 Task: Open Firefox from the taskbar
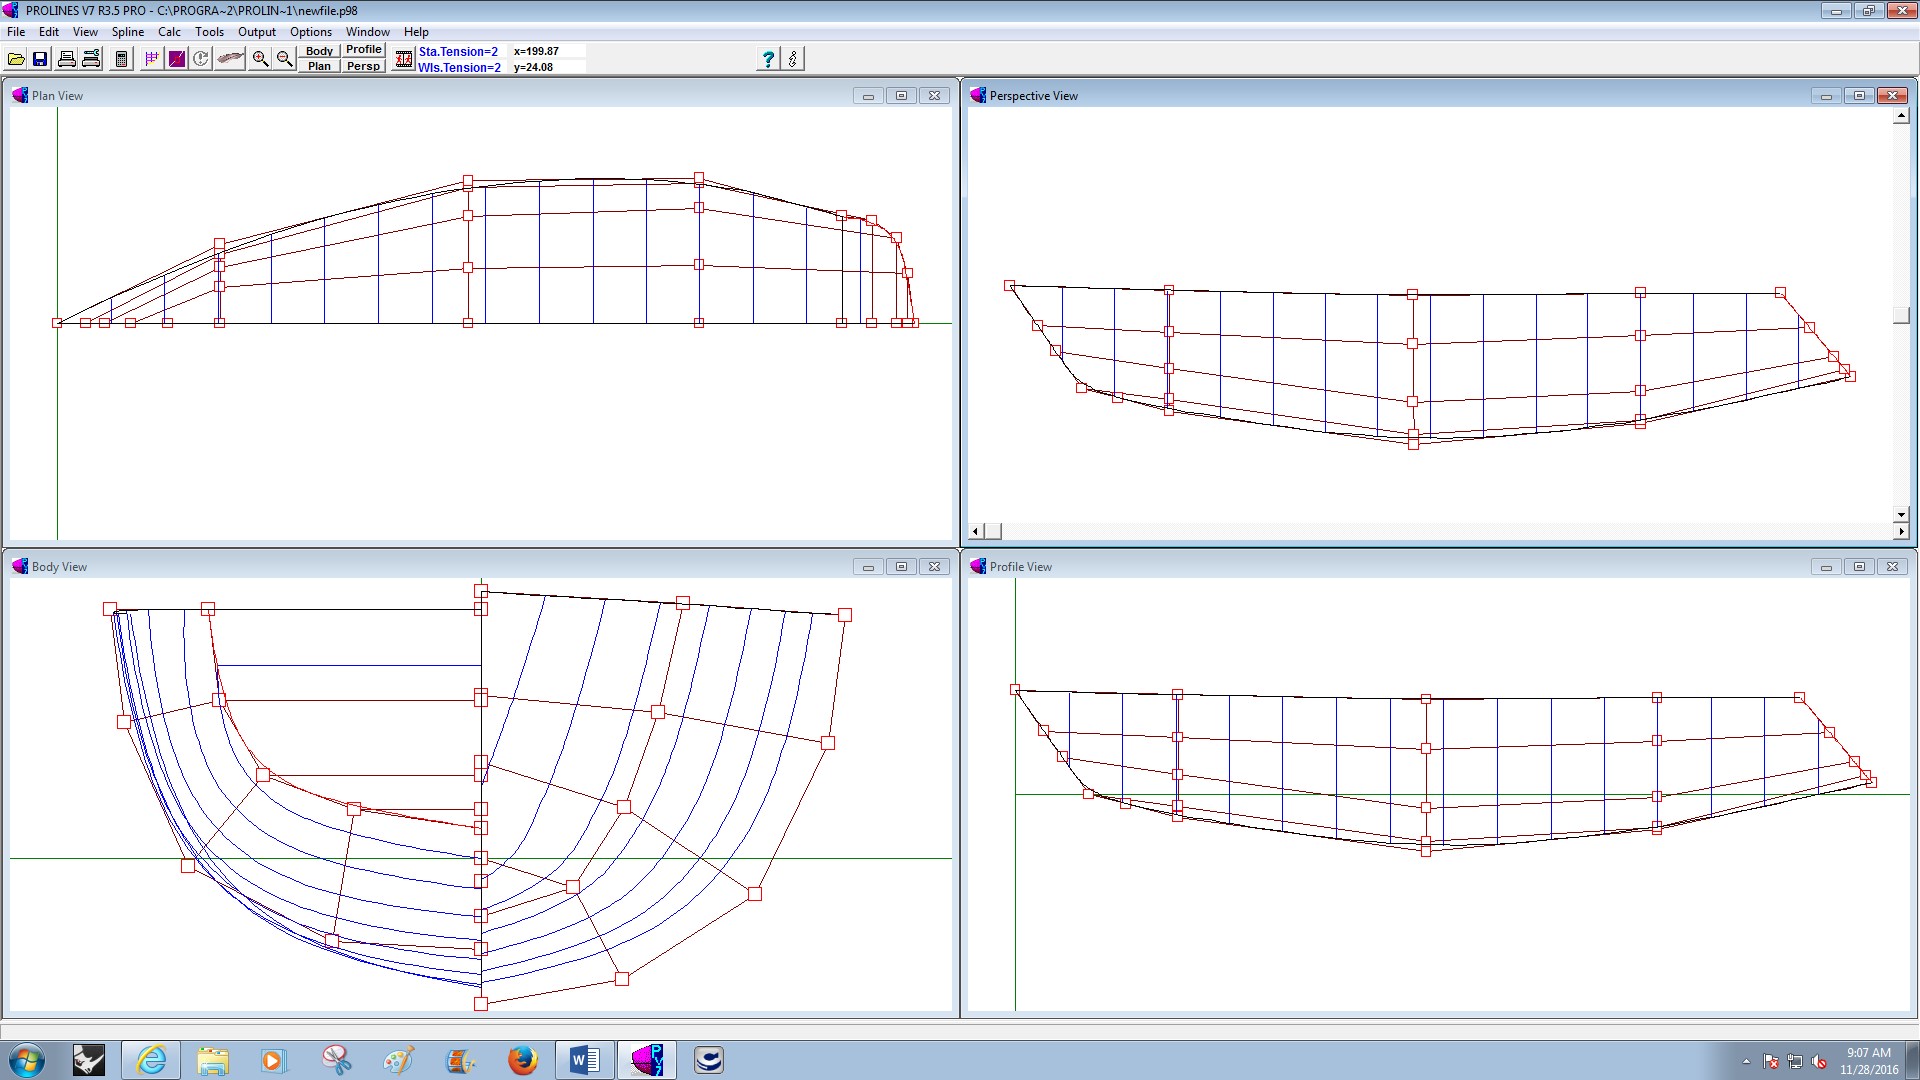[521, 1060]
